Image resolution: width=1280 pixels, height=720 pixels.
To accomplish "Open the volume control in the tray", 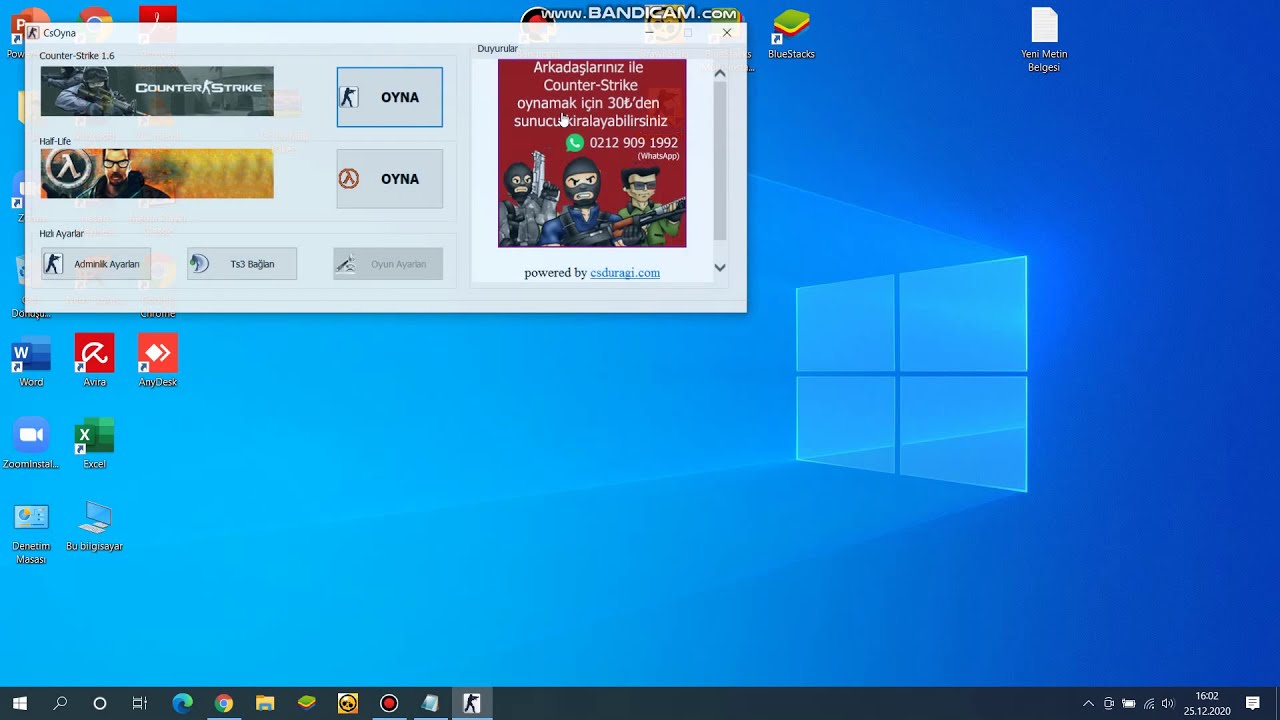I will click(x=1167, y=704).
